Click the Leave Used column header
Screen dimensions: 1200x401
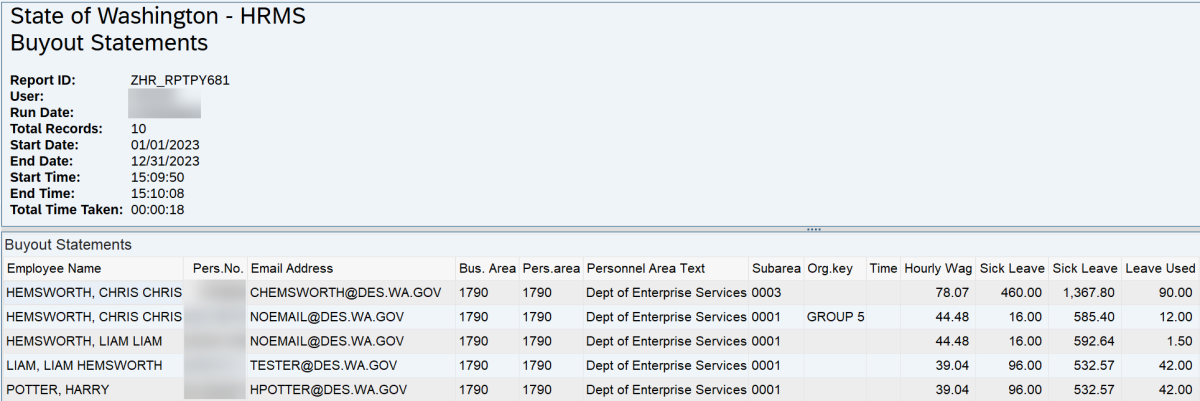pyautogui.click(x=1160, y=269)
